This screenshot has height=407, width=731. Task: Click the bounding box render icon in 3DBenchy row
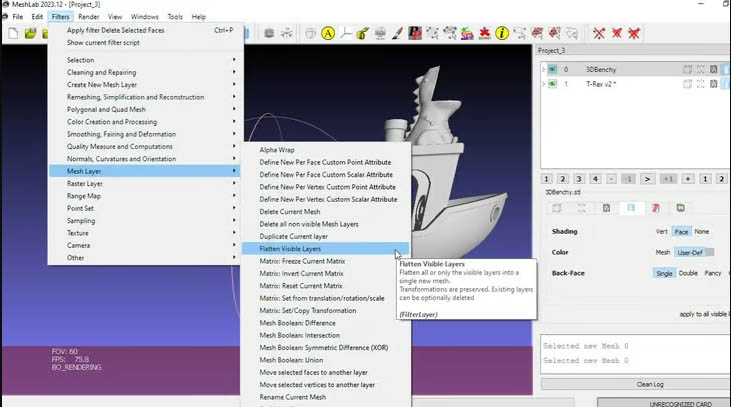pos(687,69)
